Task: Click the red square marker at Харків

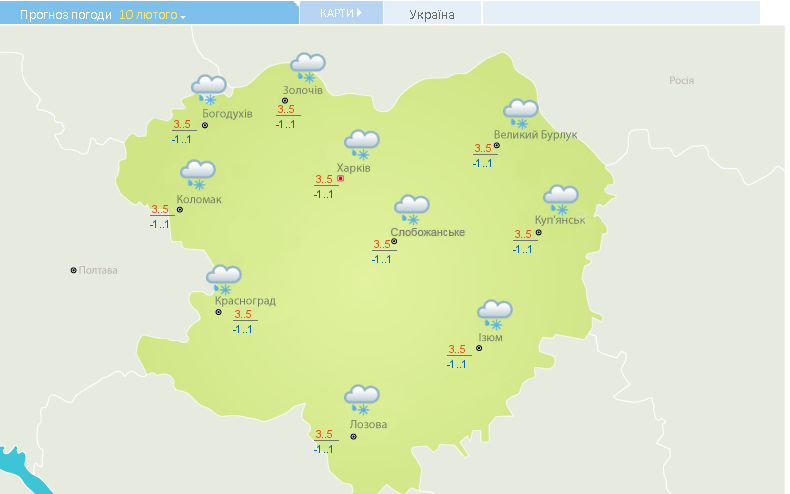Action: [341, 178]
